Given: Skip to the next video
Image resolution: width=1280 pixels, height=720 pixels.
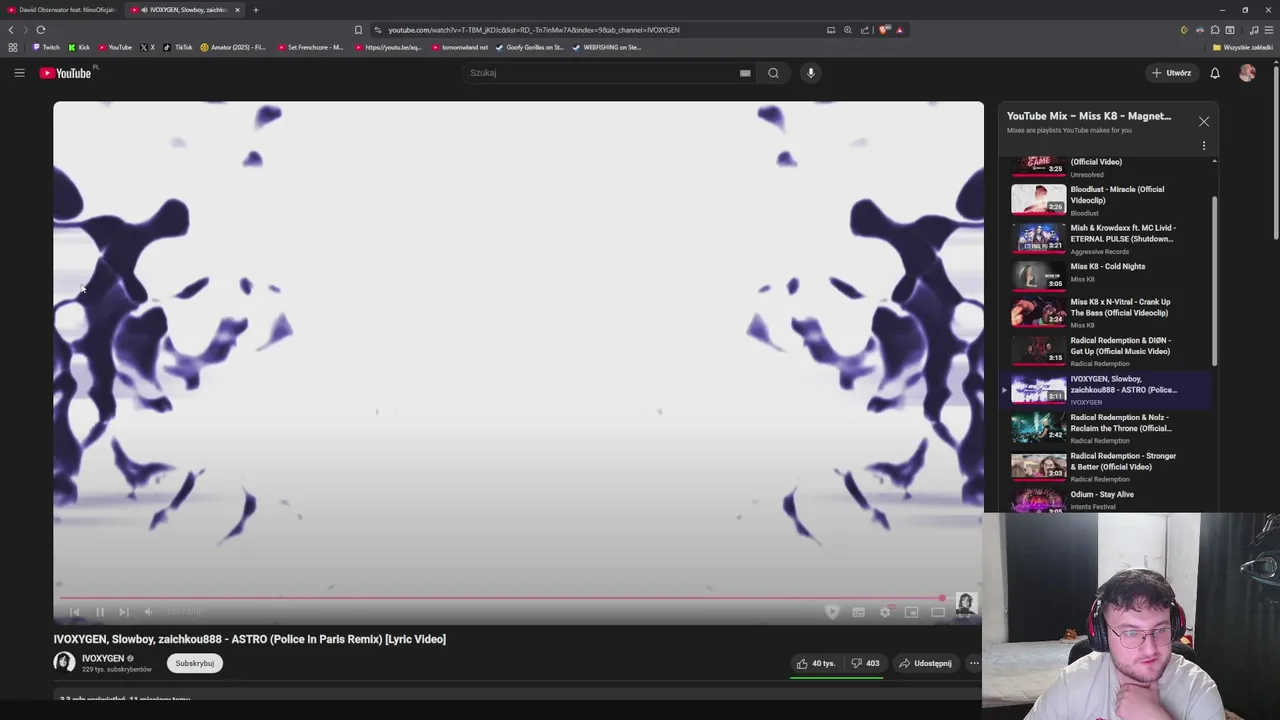Looking at the screenshot, I should click(x=124, y=612).
